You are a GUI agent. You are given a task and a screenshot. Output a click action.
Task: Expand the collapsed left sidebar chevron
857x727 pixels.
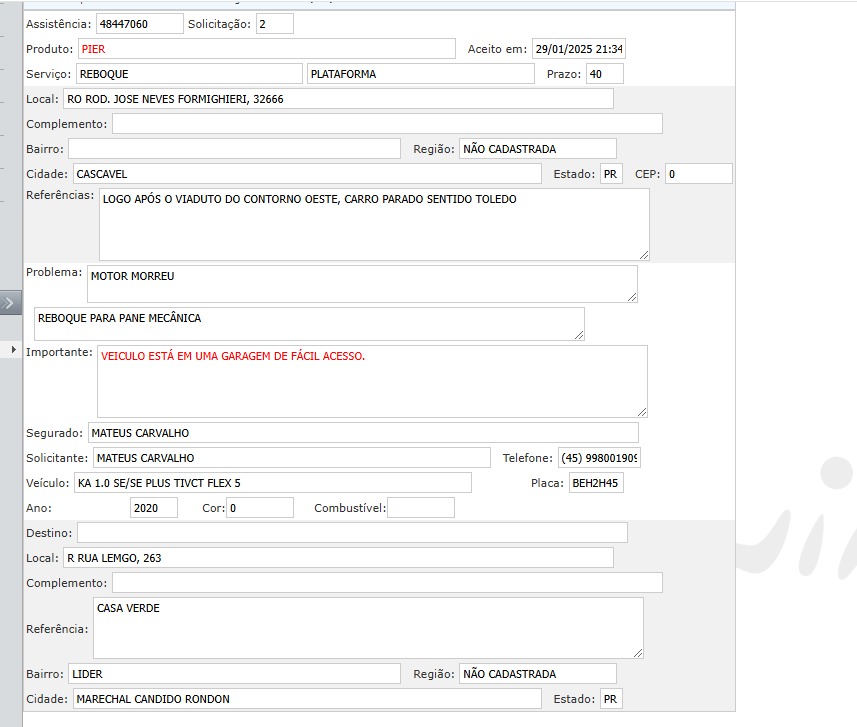point(10,302)
